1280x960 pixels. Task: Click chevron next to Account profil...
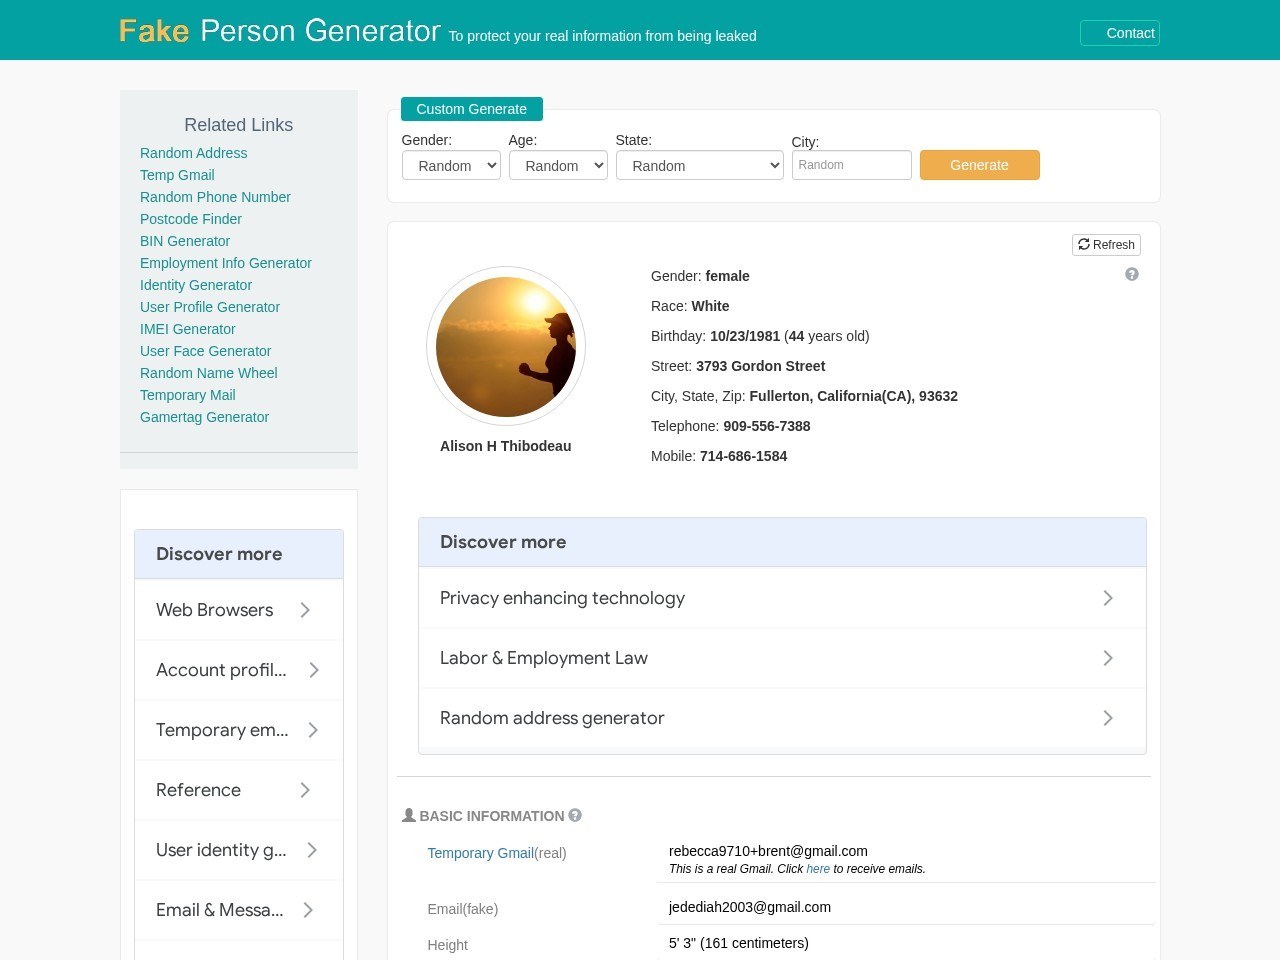(x=314, y=670)
